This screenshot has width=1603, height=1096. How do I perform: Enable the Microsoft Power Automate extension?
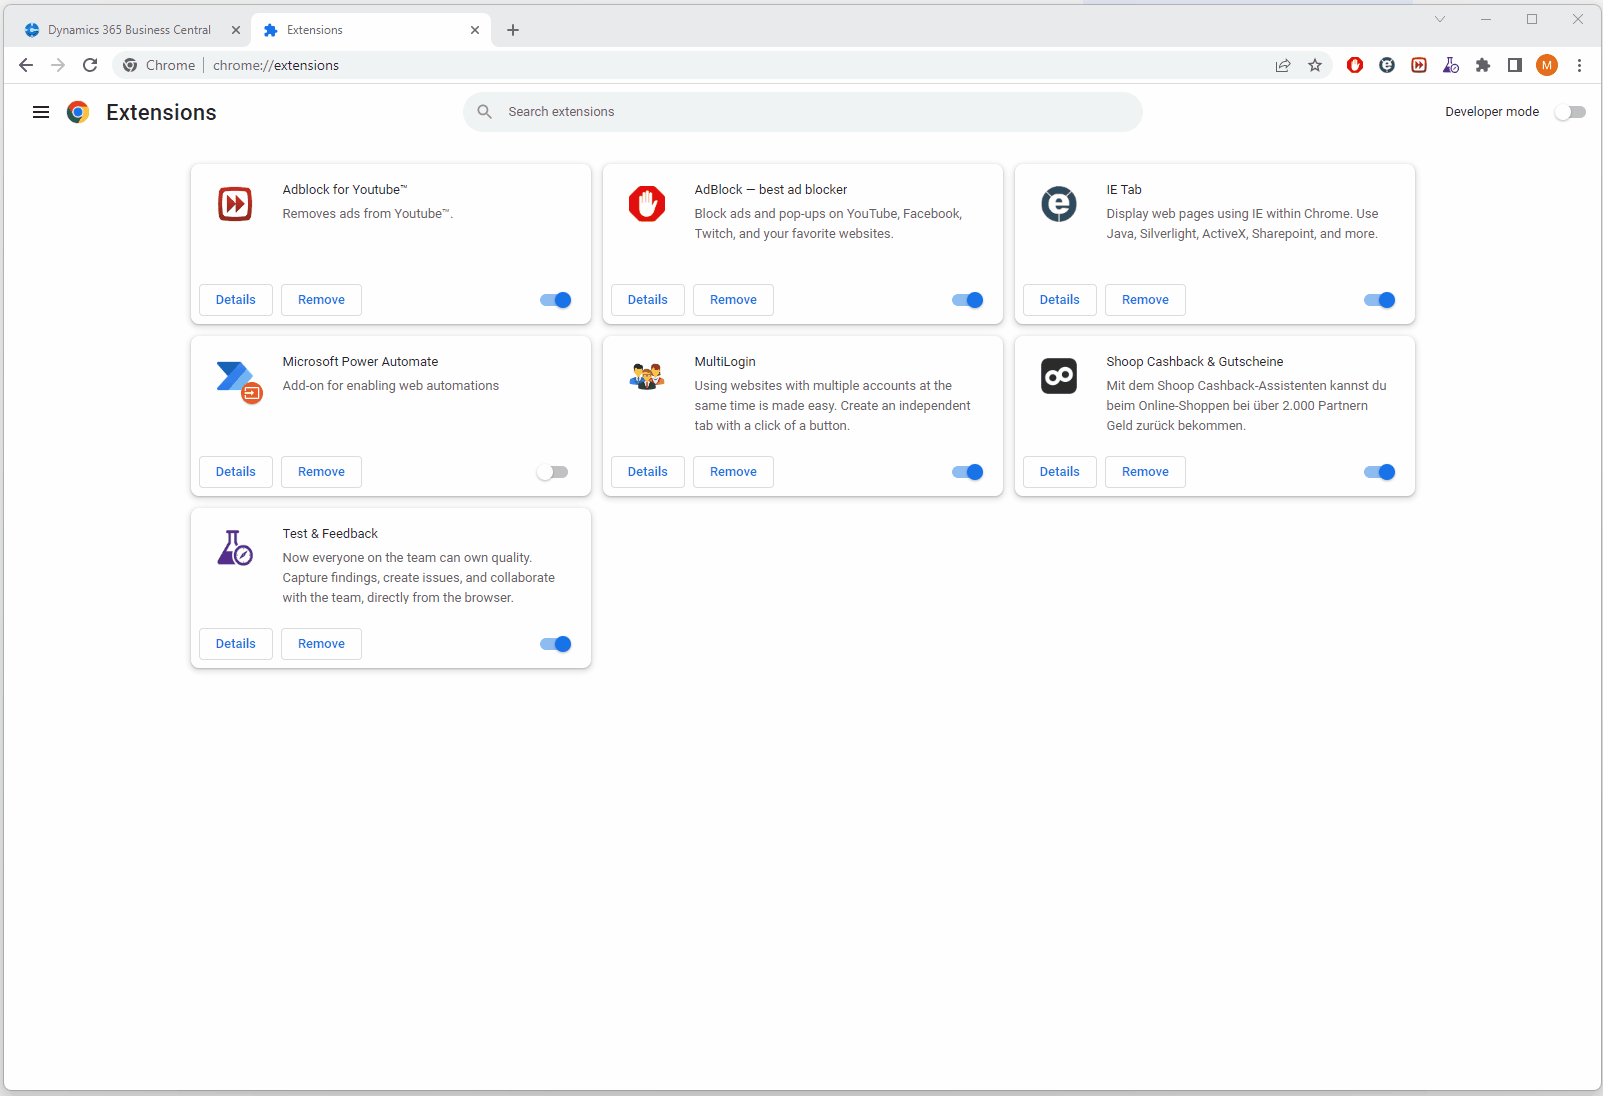pyautogui.click(x=553, y=471)
